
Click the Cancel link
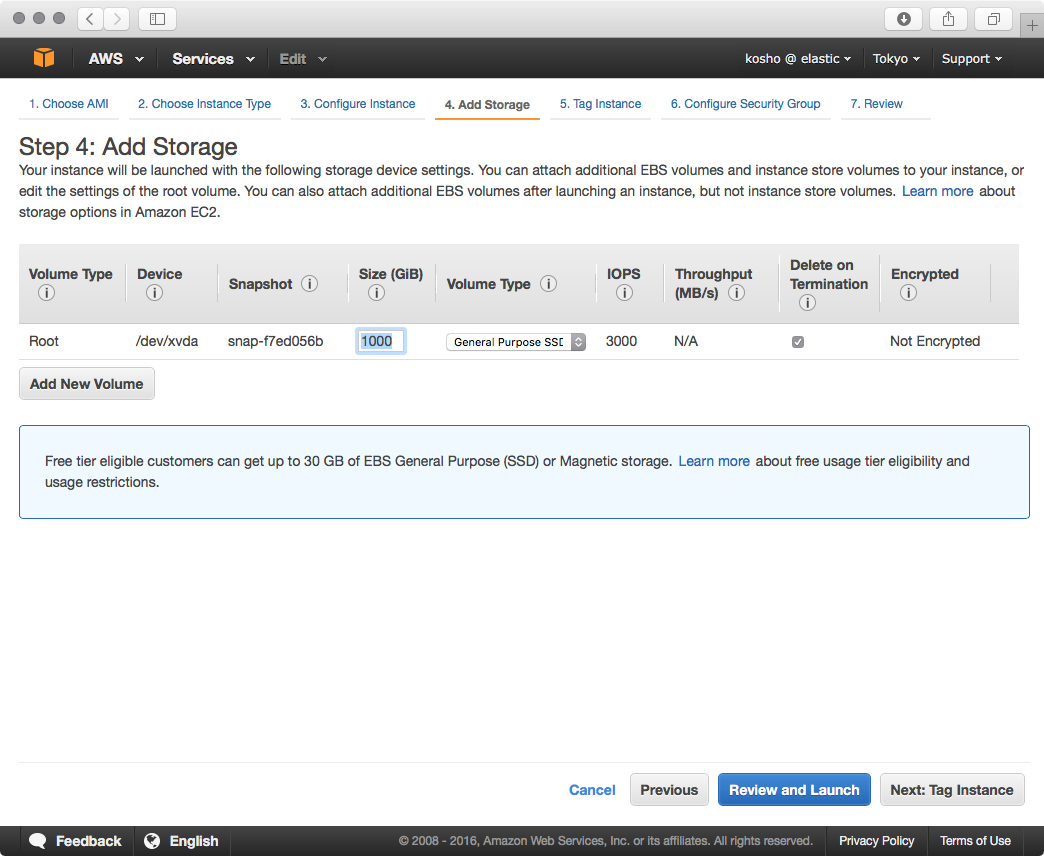pyautogui.click(x=592, y=790)
